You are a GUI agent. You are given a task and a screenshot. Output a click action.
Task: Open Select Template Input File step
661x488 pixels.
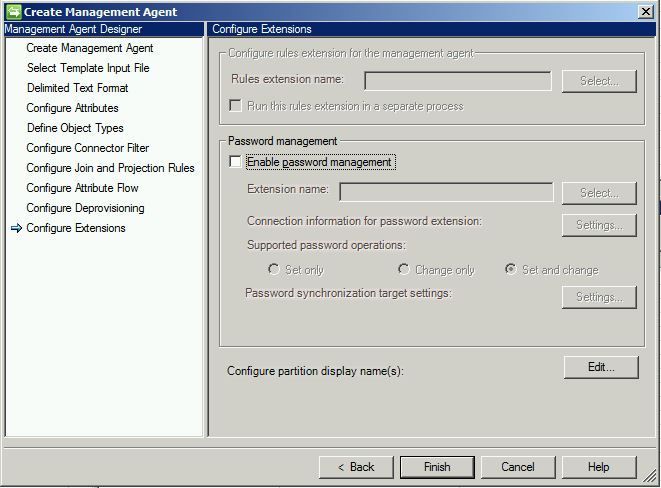point(88,68)
